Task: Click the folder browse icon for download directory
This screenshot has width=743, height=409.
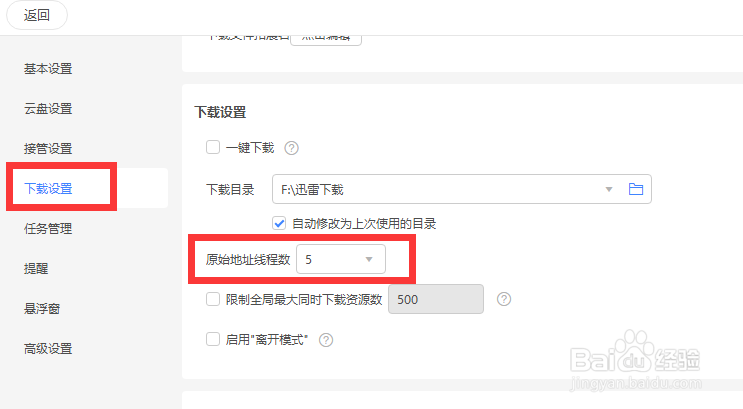Action: pos(634,189)
